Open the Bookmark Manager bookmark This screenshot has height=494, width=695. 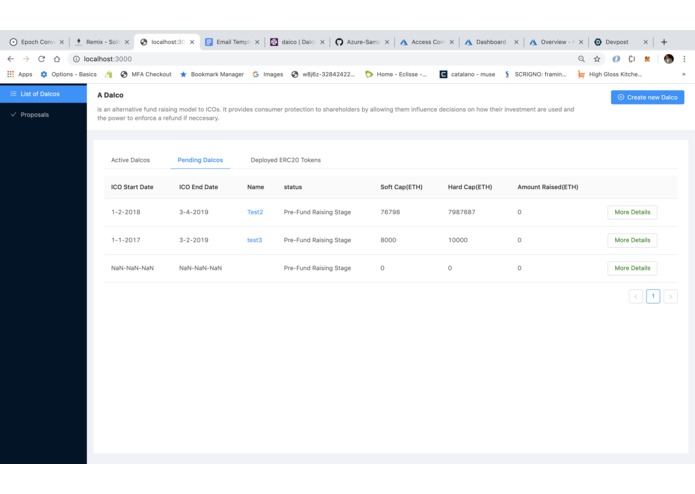click(212, 74)
